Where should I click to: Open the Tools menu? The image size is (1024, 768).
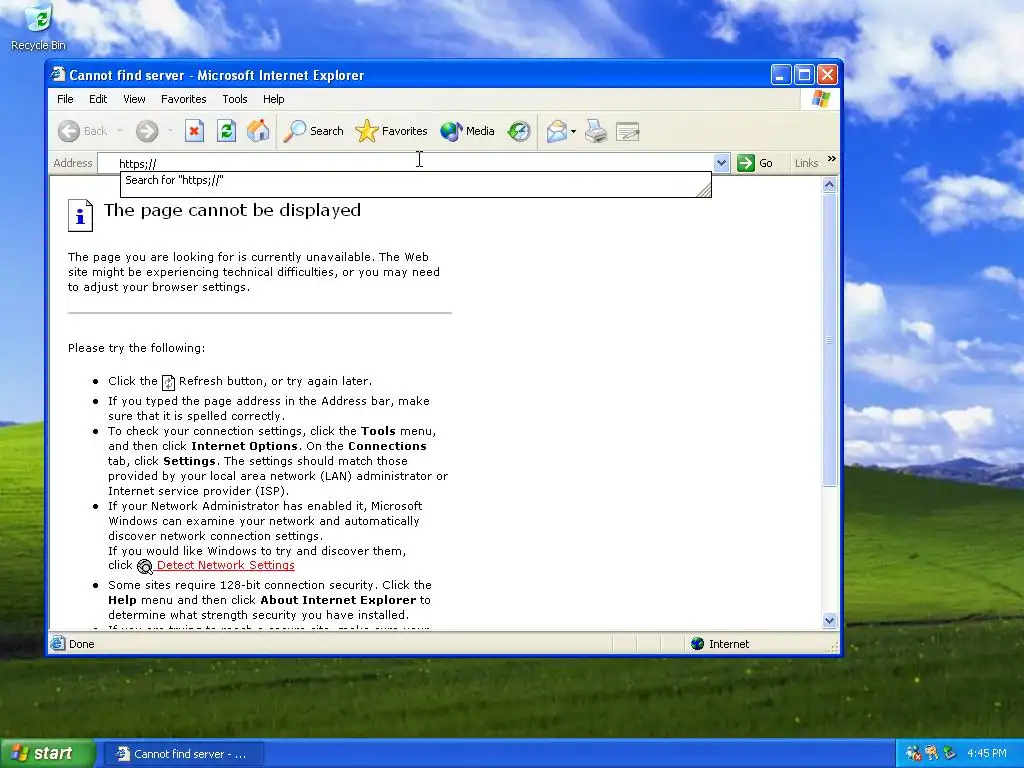(x=234, y=99)
